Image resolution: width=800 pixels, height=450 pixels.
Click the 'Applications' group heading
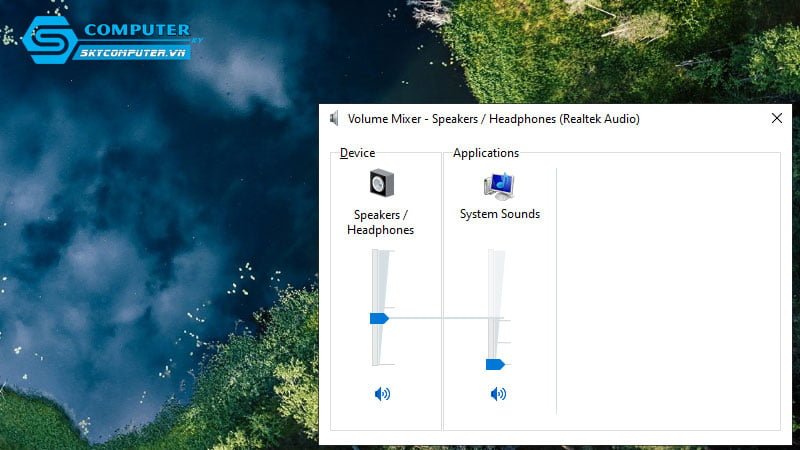[x=486, y=153]
